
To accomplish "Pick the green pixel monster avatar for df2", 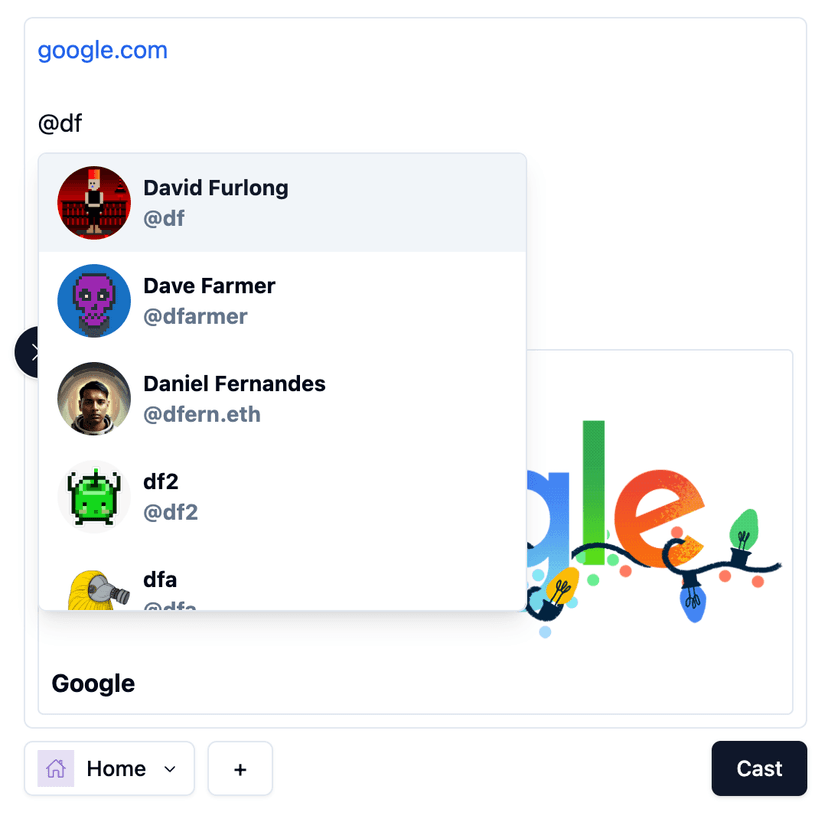I will click(94, 496).
